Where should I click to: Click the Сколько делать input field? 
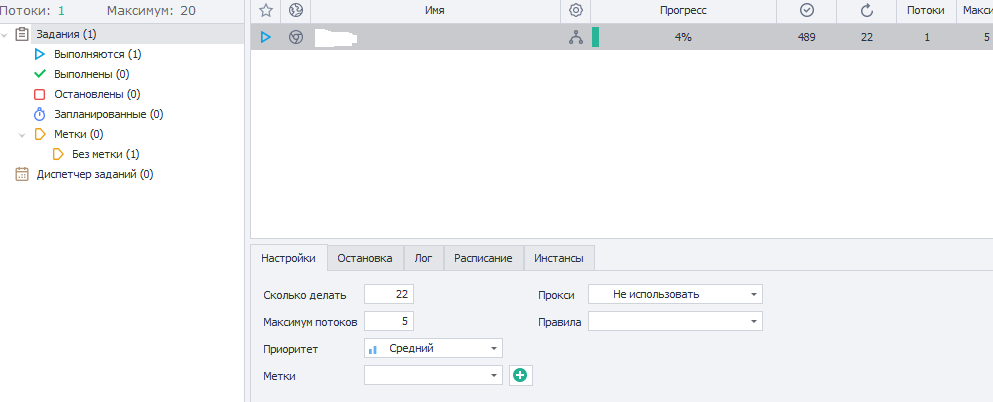coord(389,294)
